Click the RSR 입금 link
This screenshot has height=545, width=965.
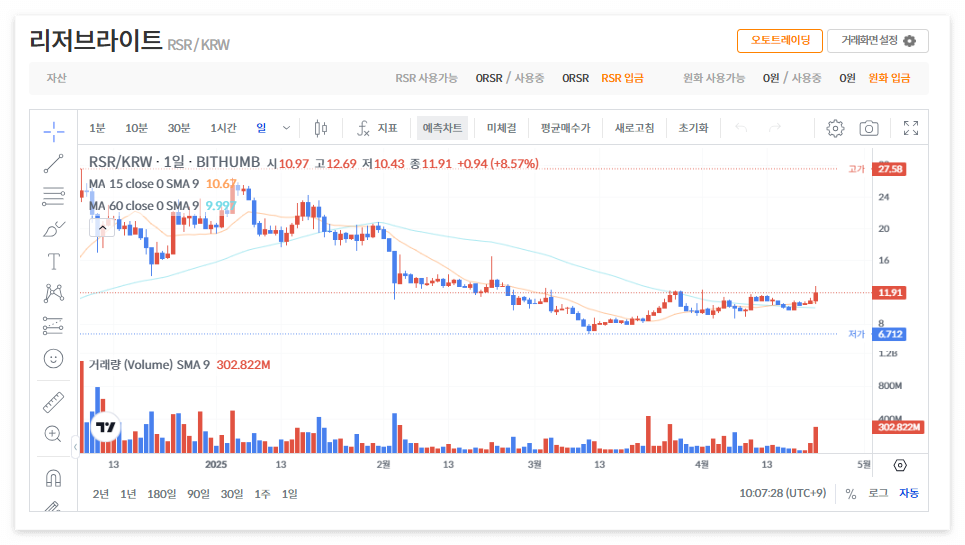click(x=622, y=78)
